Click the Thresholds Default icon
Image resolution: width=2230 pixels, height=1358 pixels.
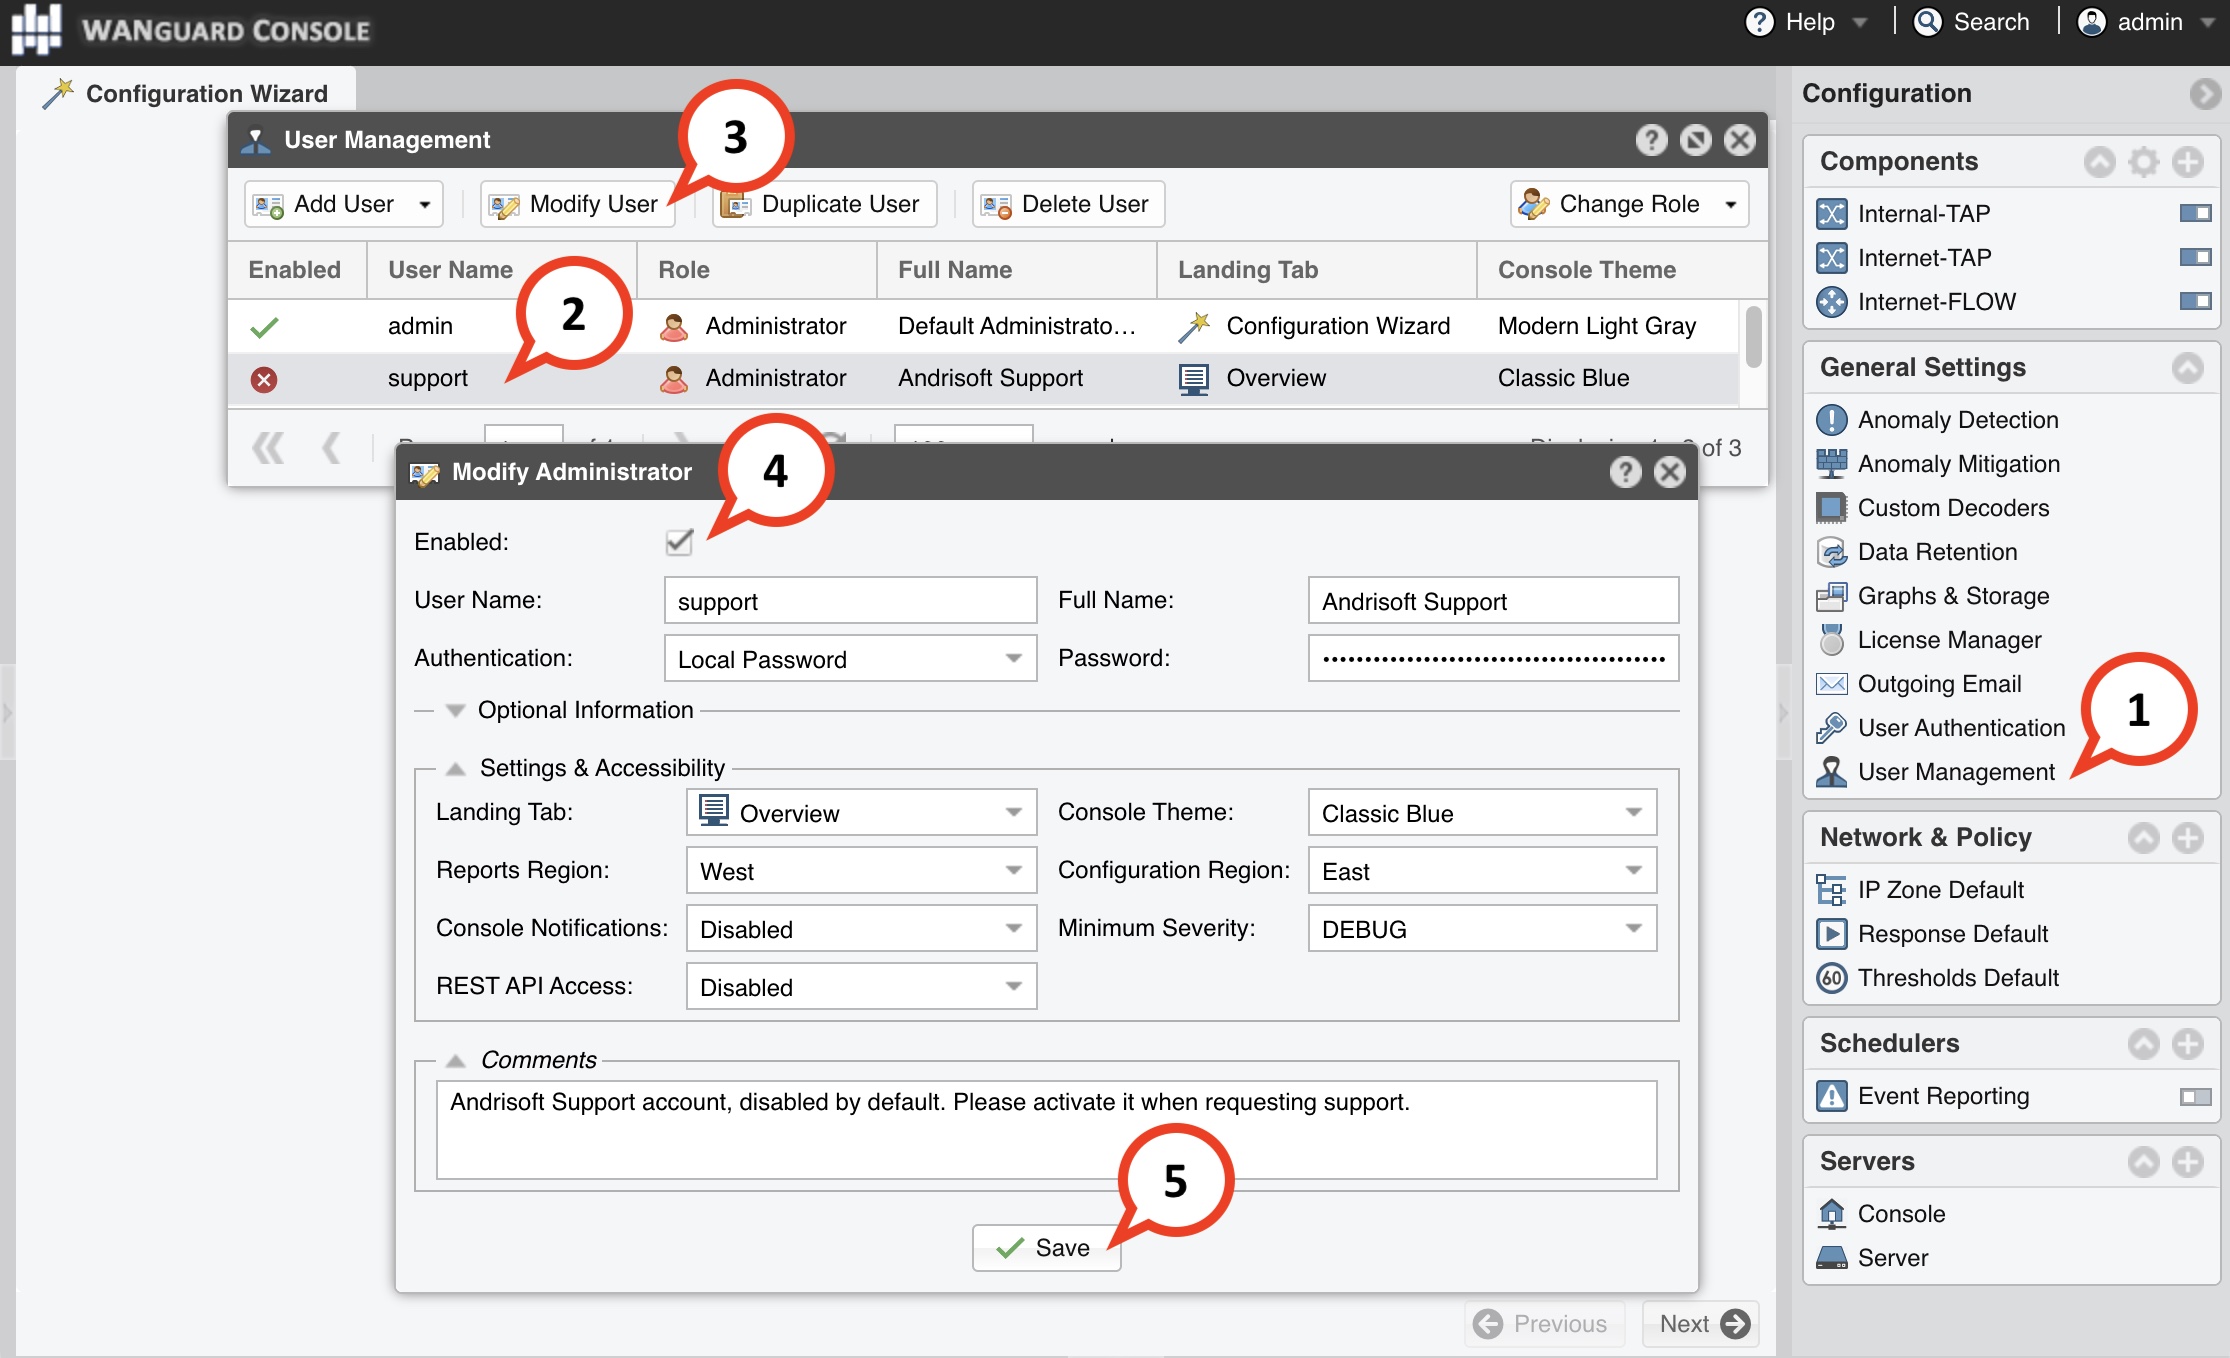pyautogui.click(x=1831, y=978)
